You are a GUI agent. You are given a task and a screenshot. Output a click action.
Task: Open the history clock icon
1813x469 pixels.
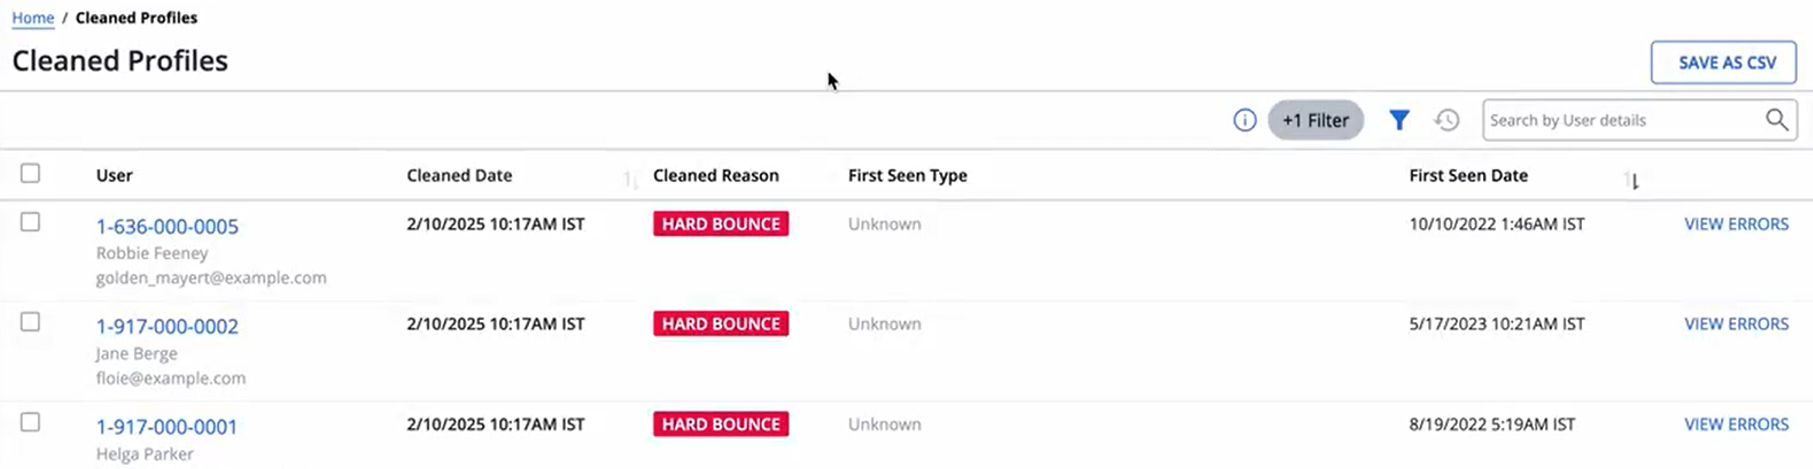[x=1447, y=120]
